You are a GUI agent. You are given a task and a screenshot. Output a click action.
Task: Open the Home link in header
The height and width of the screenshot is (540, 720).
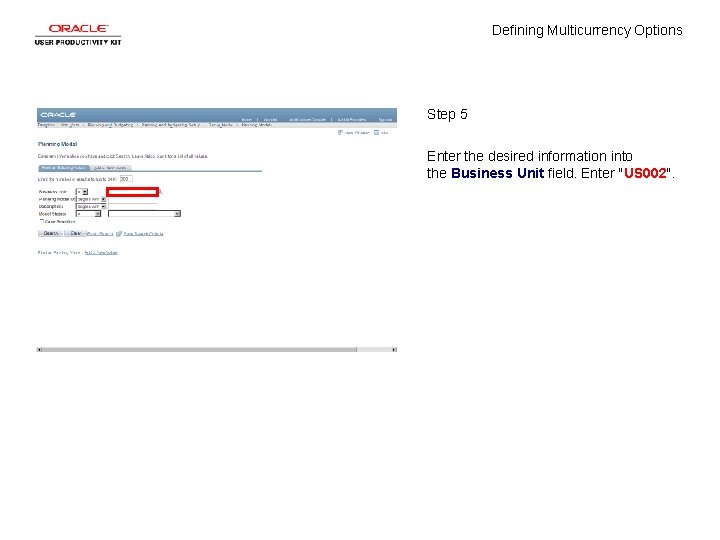point(247,119)
